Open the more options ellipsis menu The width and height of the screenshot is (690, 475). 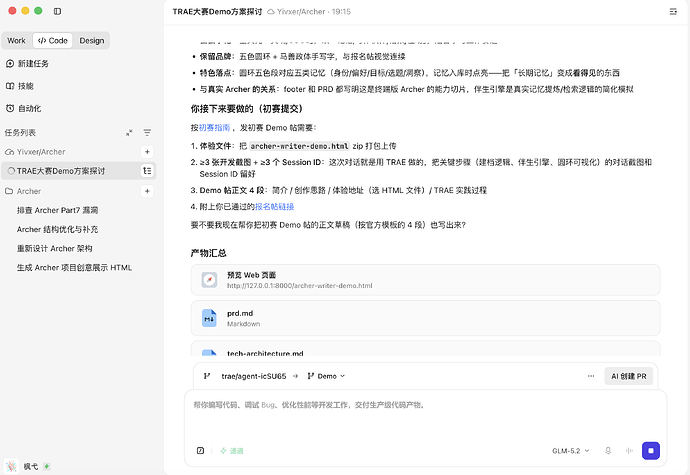591,376
